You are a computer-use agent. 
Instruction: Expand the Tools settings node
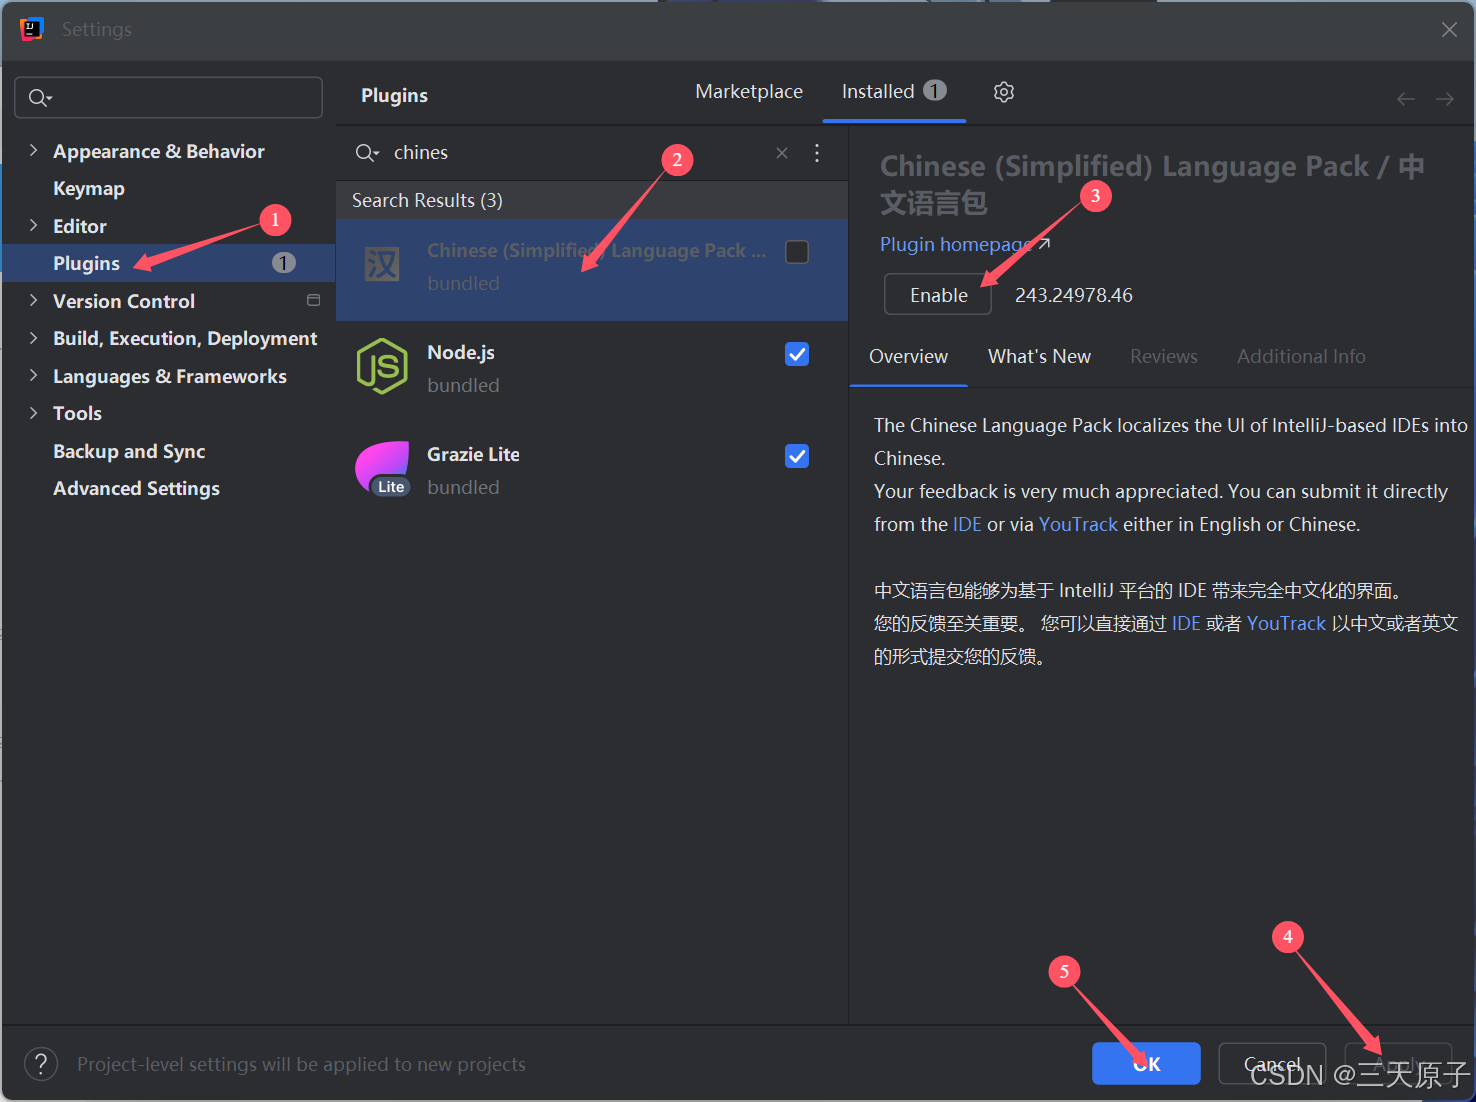(x=33, y=413)
